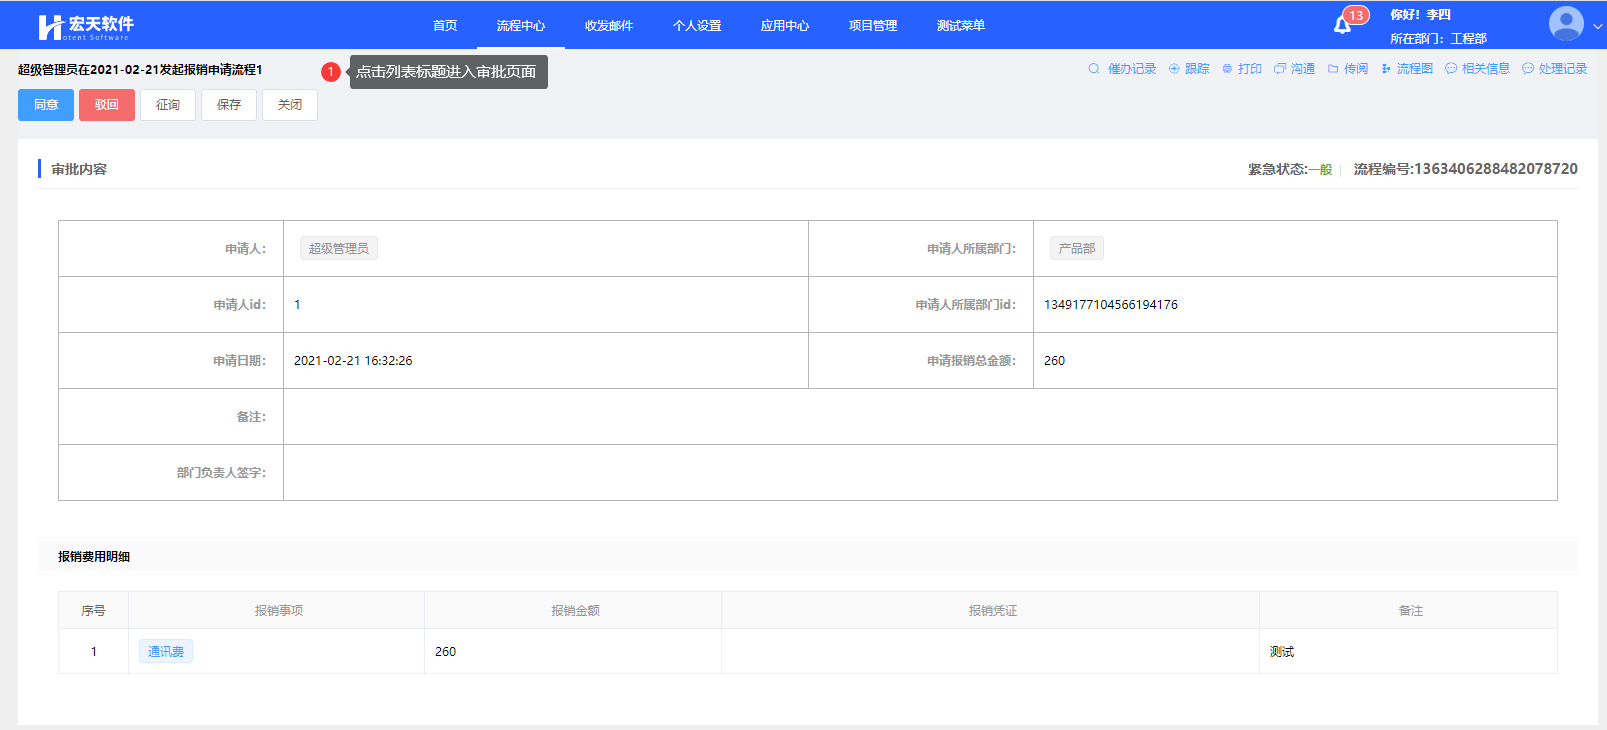Click the user avatar icon

tap(1565, 24)
